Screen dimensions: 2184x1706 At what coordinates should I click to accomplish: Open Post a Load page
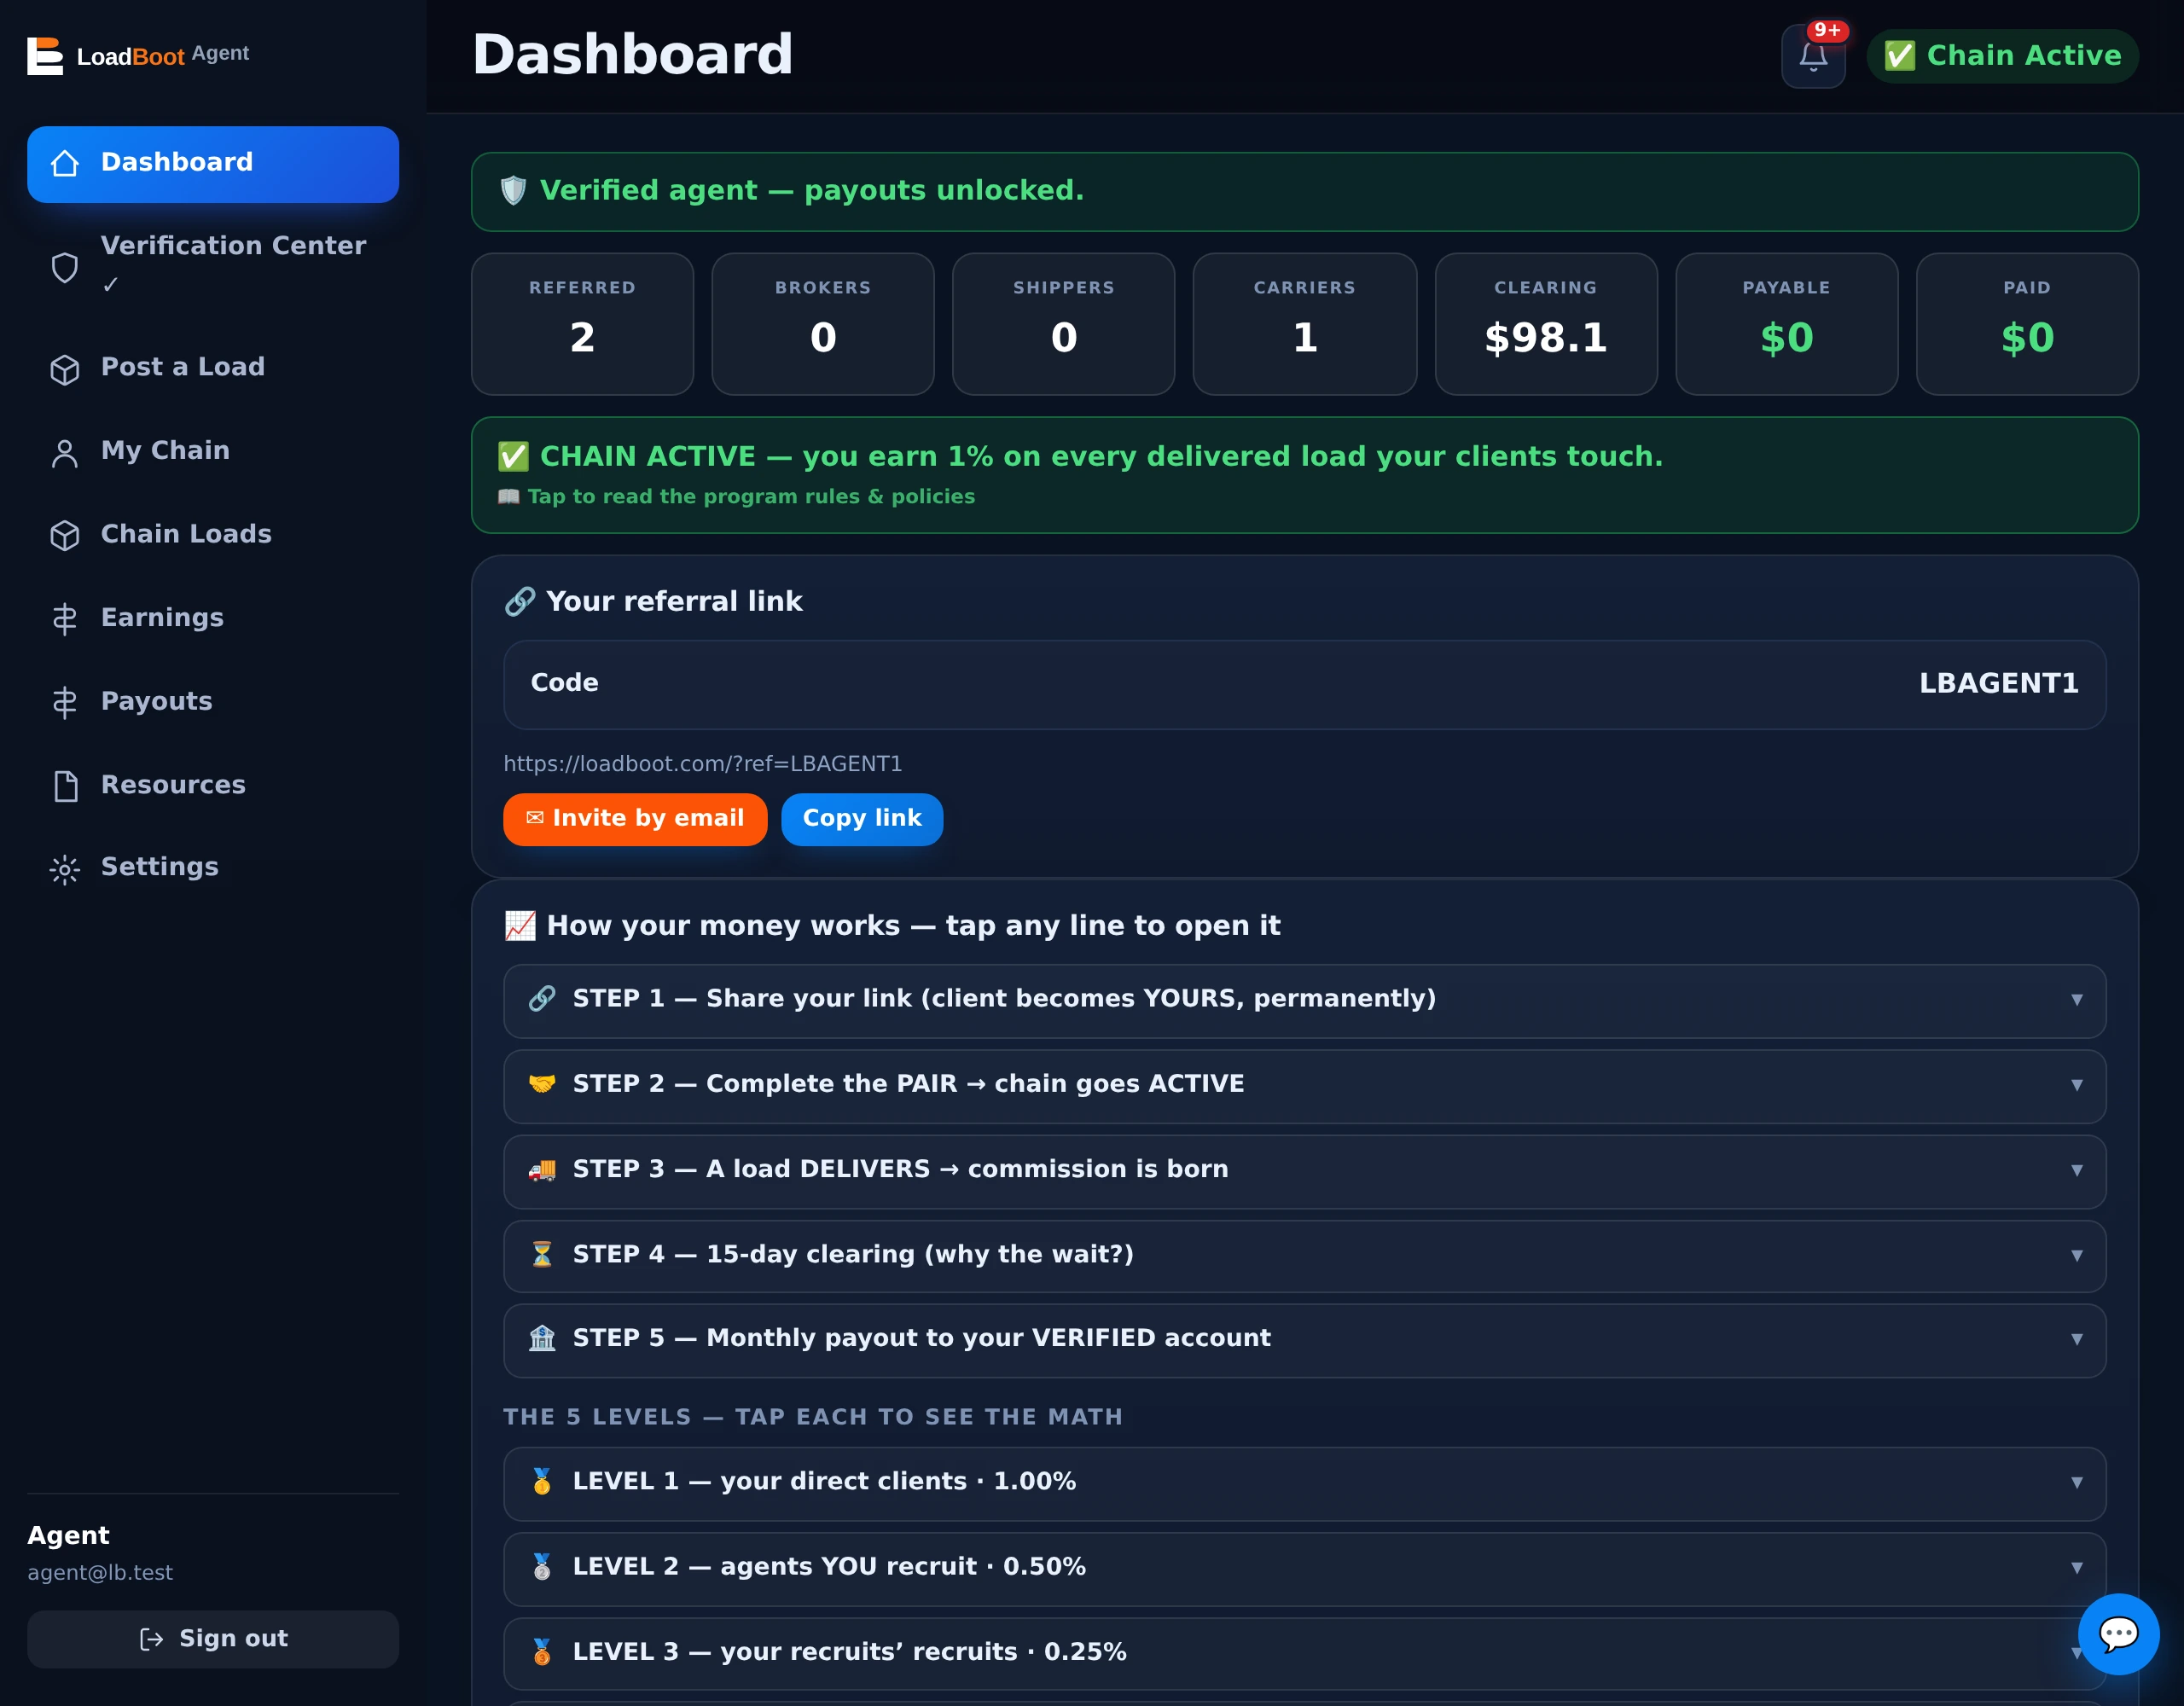213,368
